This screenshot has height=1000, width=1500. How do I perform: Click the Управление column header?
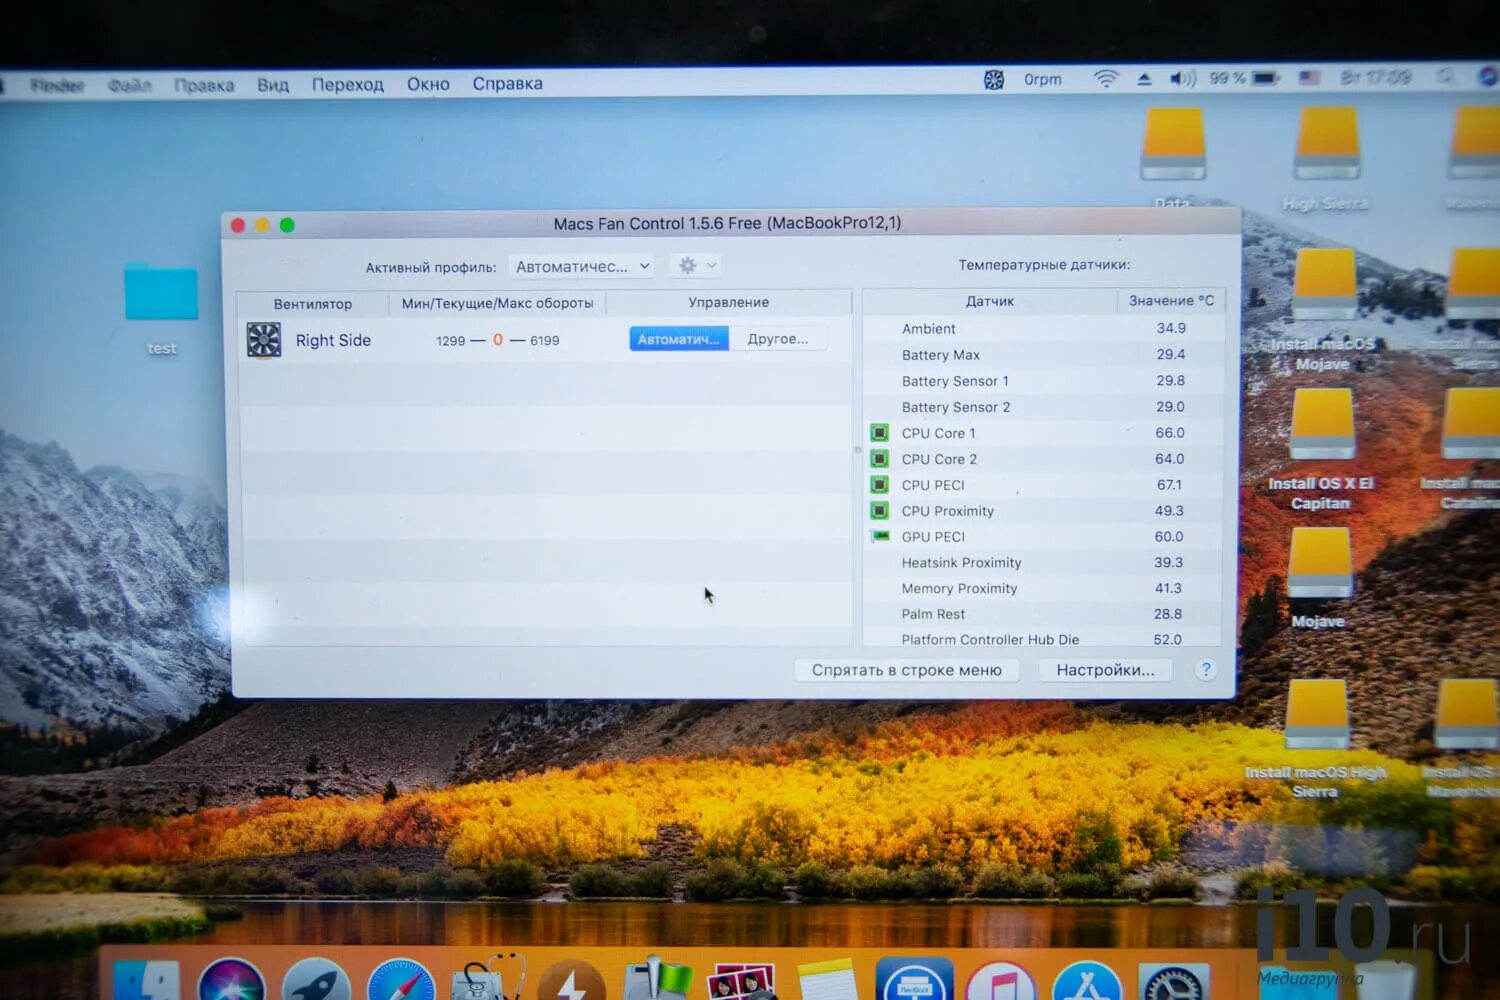(729, 302)
